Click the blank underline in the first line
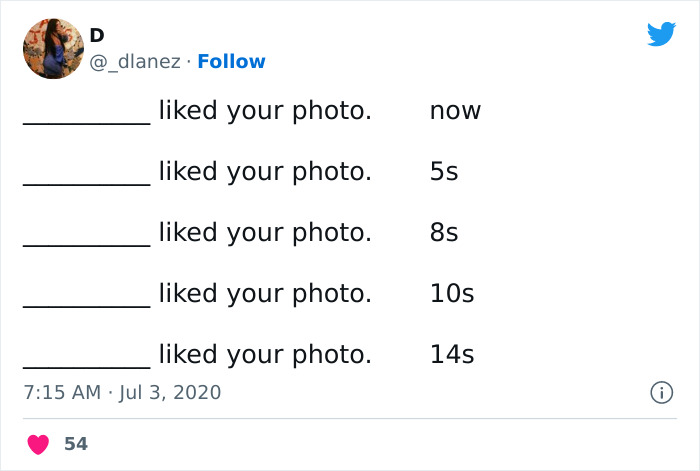The width and height of the screenshot is (700, 471). 86,118
